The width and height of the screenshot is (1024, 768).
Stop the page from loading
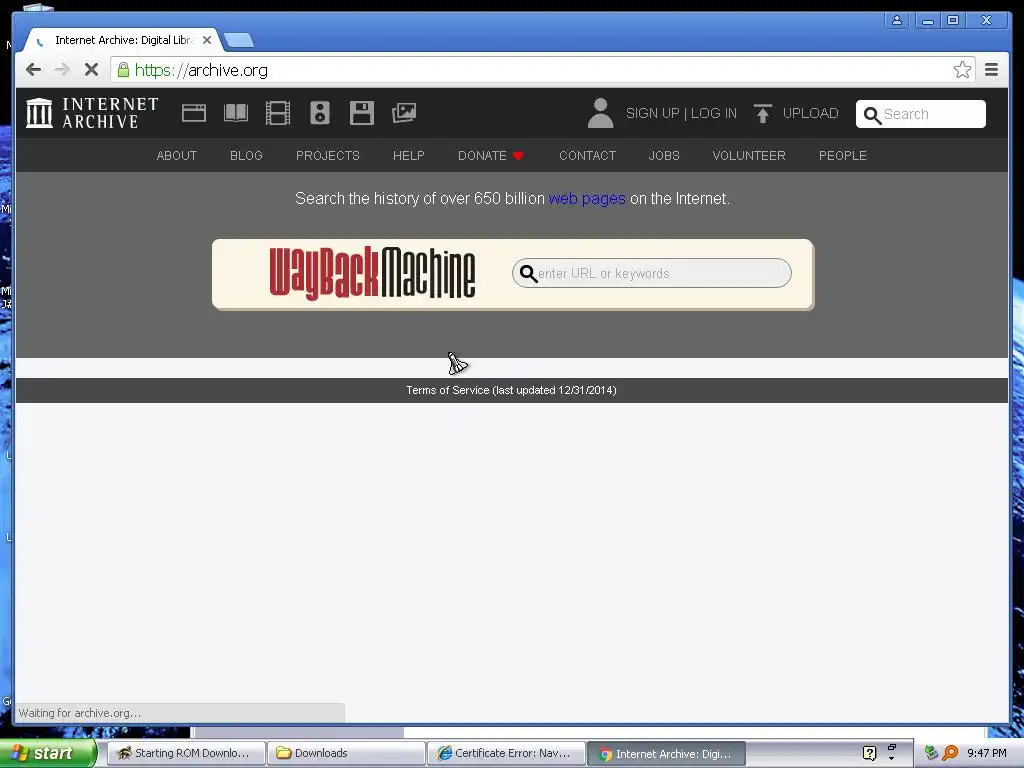point(91,70)
